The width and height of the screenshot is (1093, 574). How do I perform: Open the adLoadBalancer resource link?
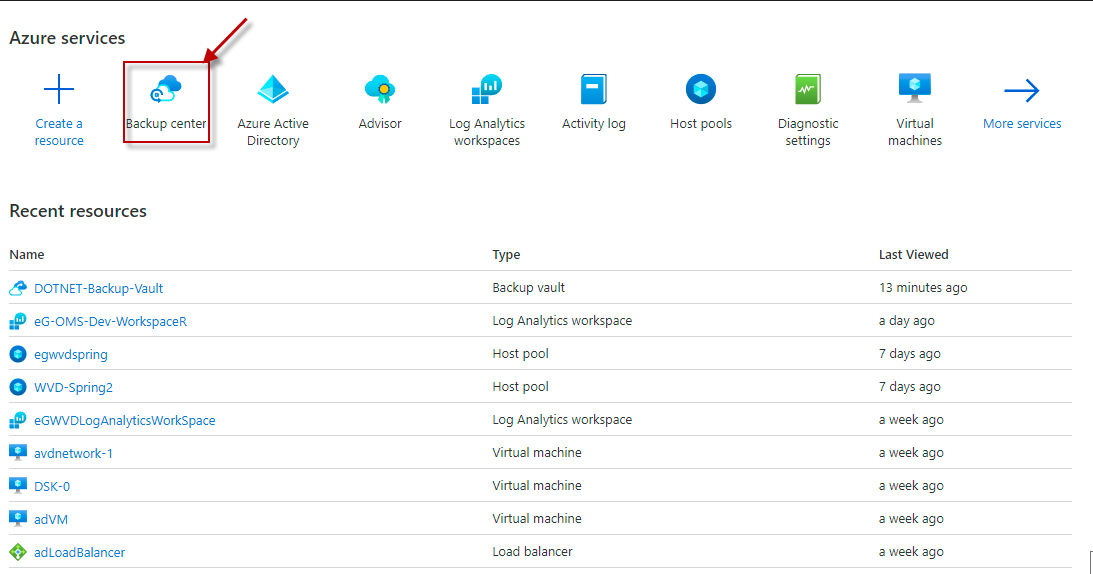point(79,552)
